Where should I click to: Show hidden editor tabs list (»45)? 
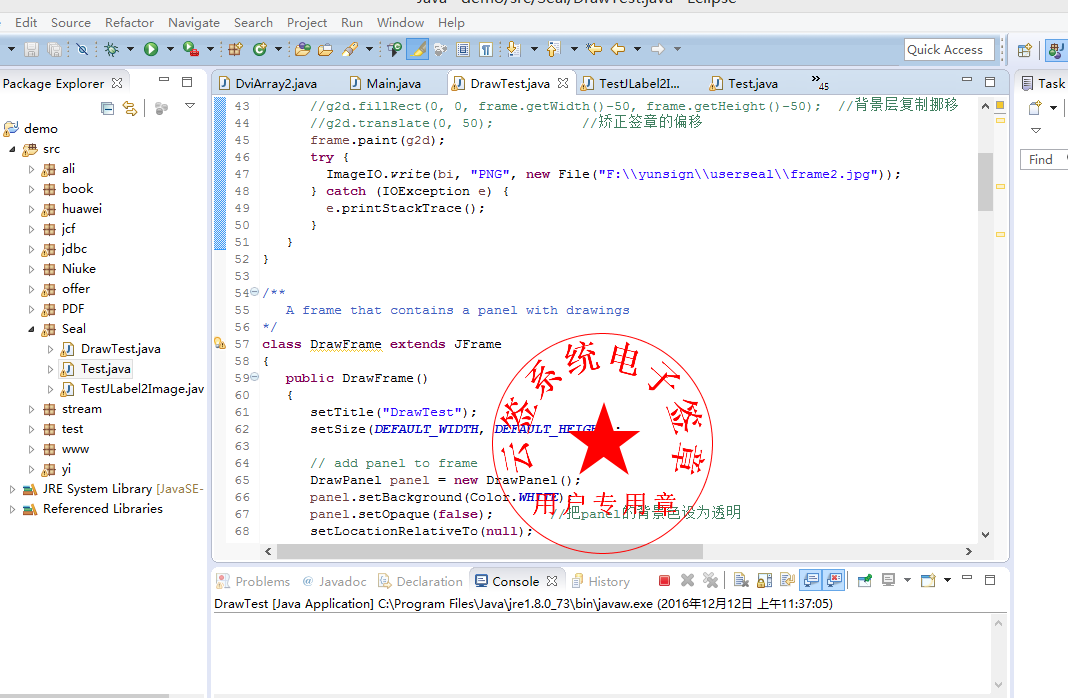(x=820, y=82)
